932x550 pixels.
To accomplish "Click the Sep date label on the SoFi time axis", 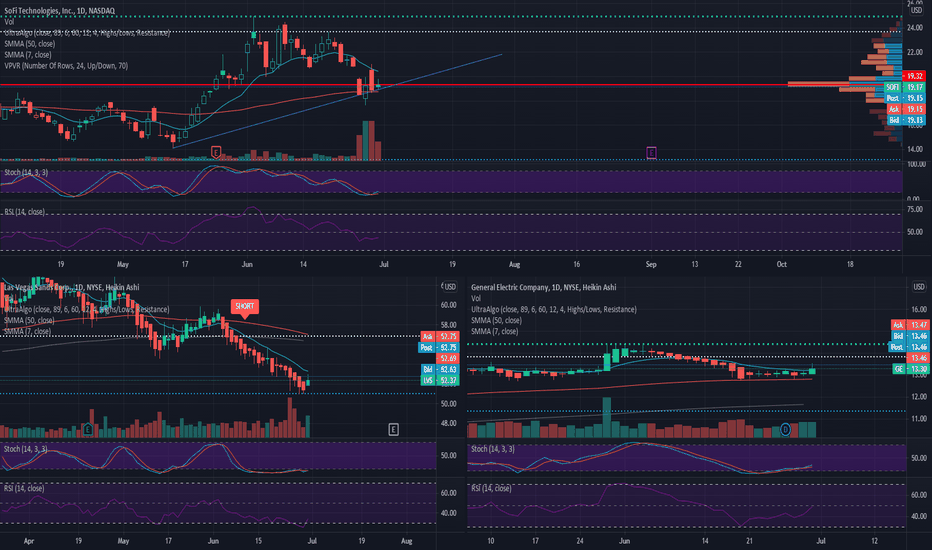I will (651, 264).
